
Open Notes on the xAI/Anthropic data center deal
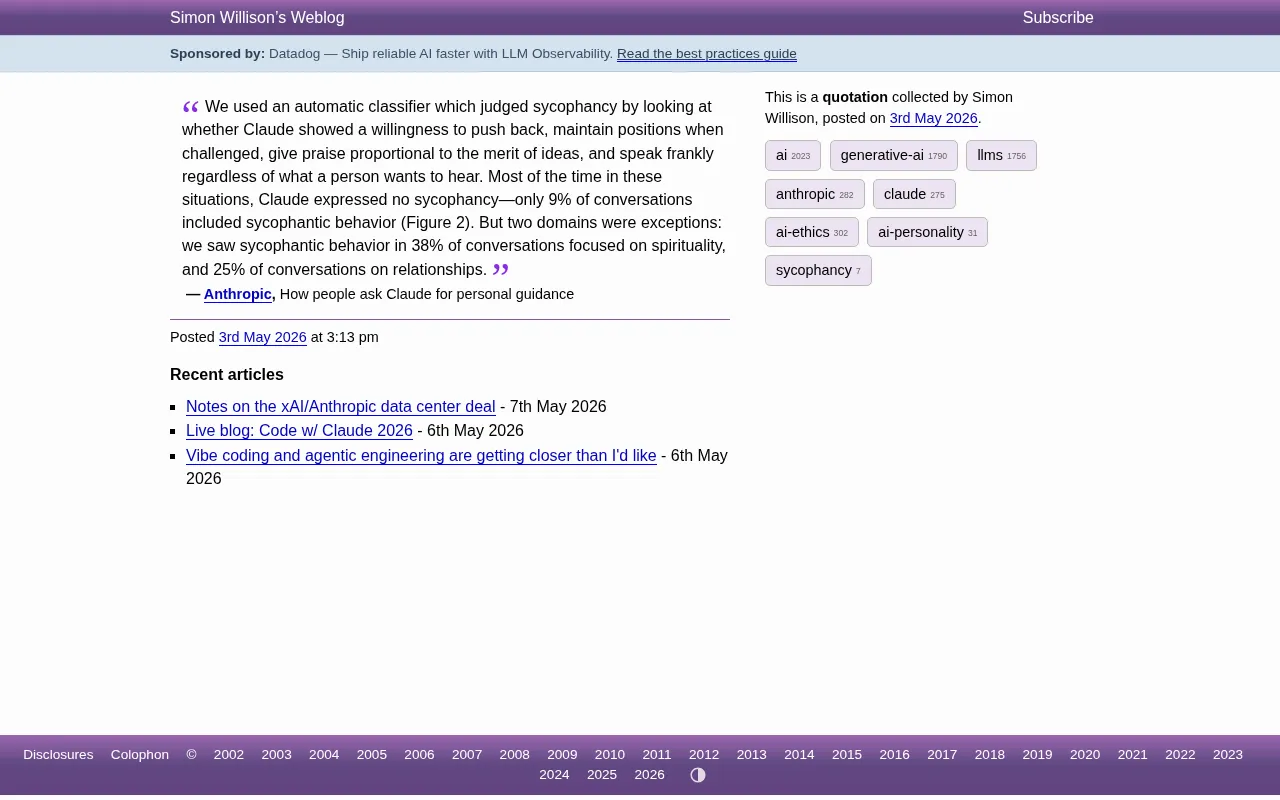click(x=341, y=407)
